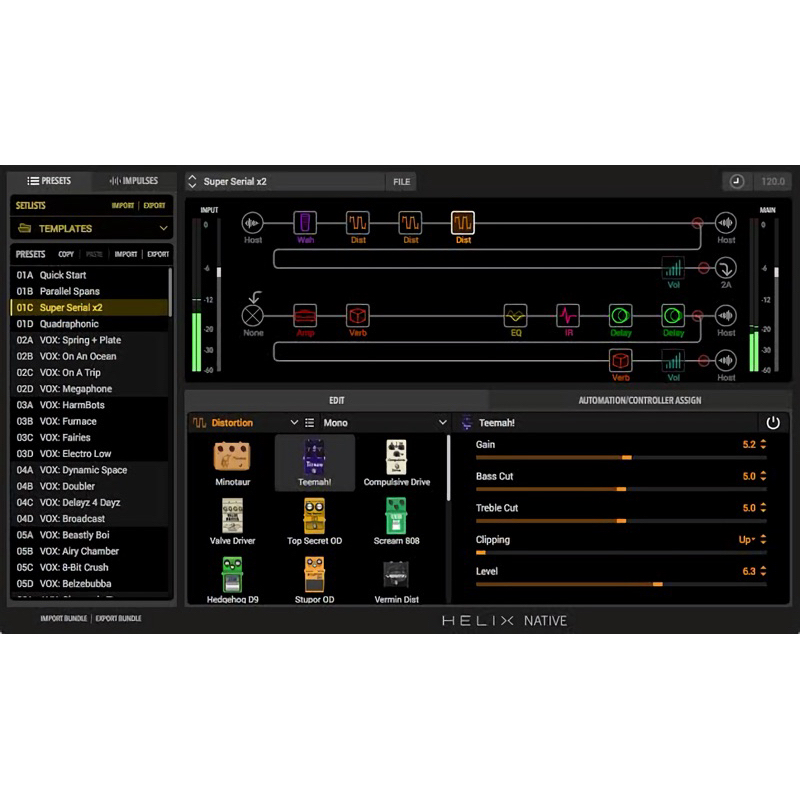Click IMPORT BUNDLE at the bottom

click(64, 618)
